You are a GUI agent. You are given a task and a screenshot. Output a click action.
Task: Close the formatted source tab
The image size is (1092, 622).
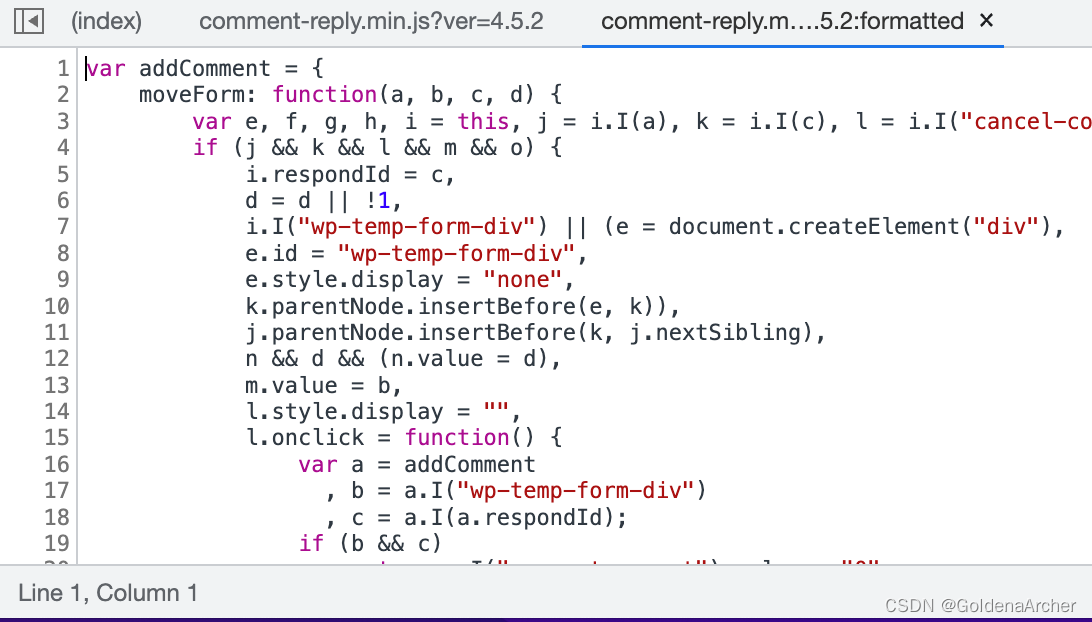pyautogui.click(x=986, y=20)
